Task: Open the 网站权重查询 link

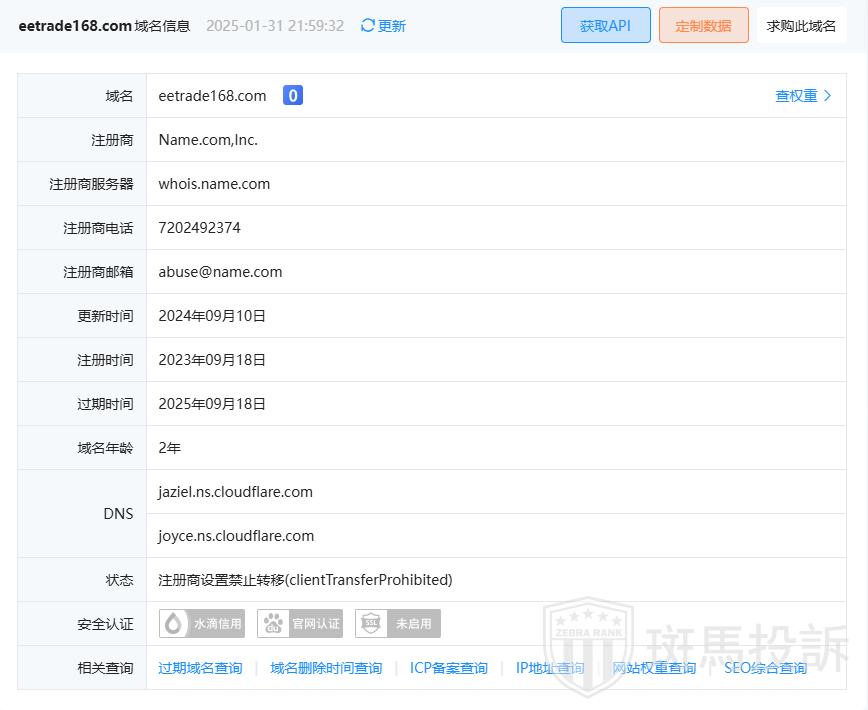Action: point(654,668)
